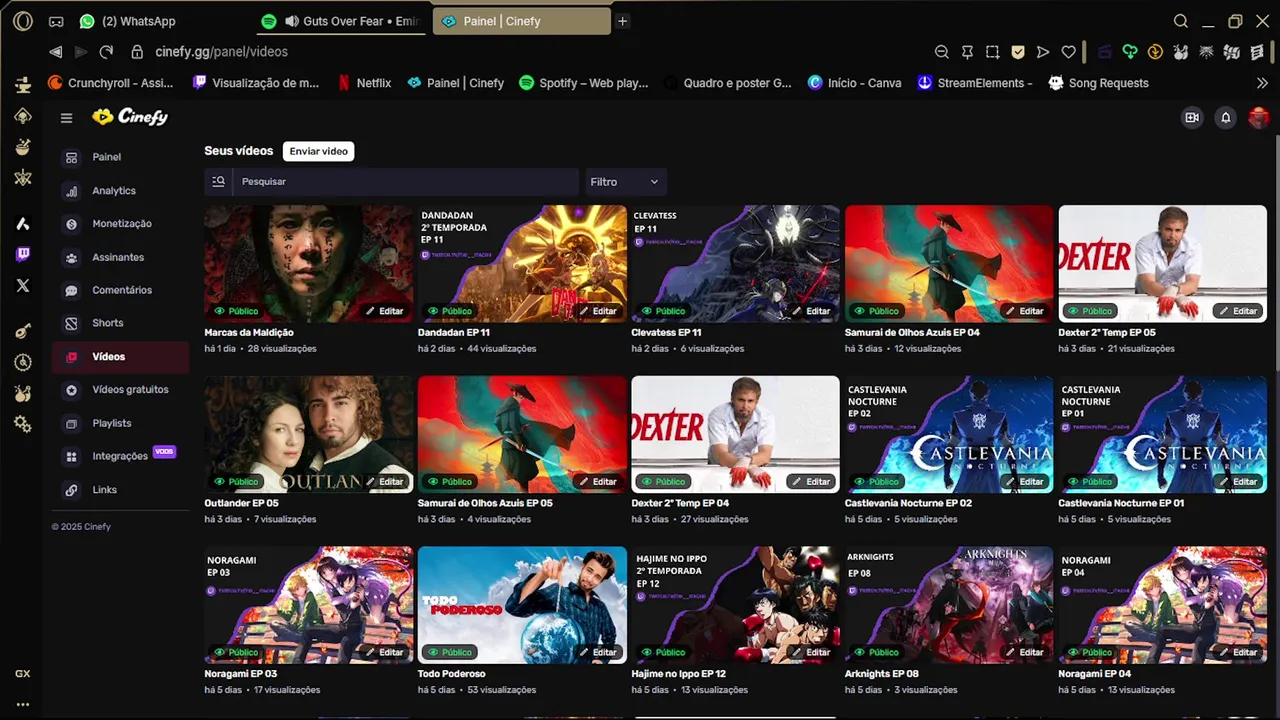Open Opera sidebar settings gear
The height and width of the screenshot is (720, 1280).
(x=23, y=425)
